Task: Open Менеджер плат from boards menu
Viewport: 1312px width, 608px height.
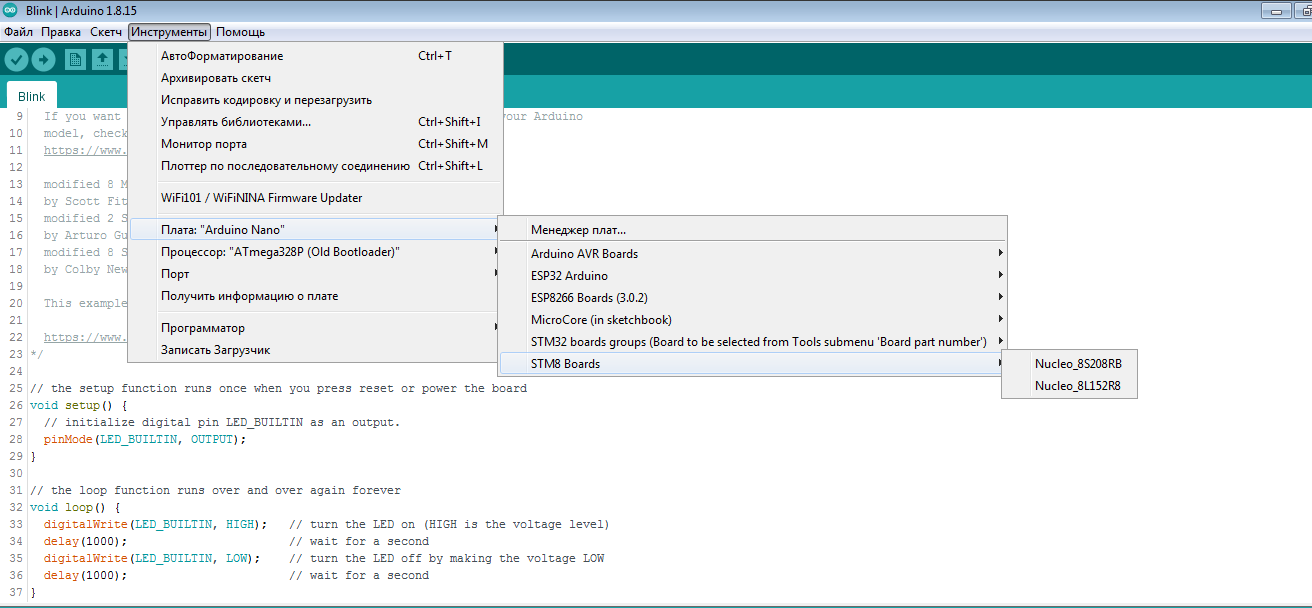Action: pyautogui.click(x=578, y=230)
